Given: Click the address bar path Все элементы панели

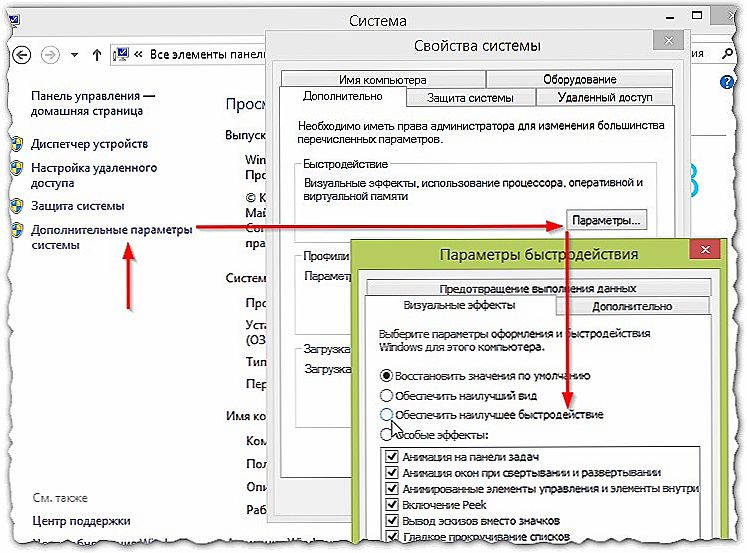Looking at the screenshot, I should 207,54.
